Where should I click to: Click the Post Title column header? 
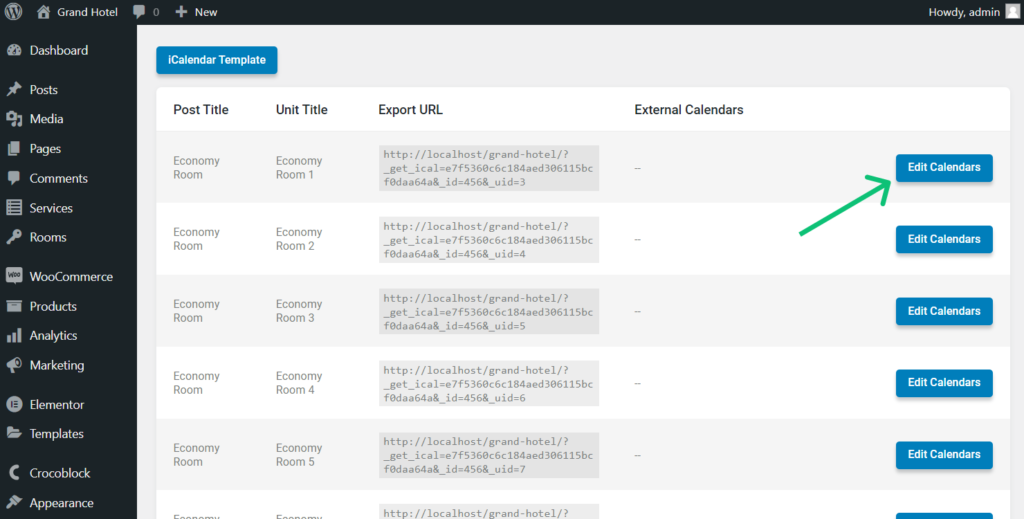point(200,110)
